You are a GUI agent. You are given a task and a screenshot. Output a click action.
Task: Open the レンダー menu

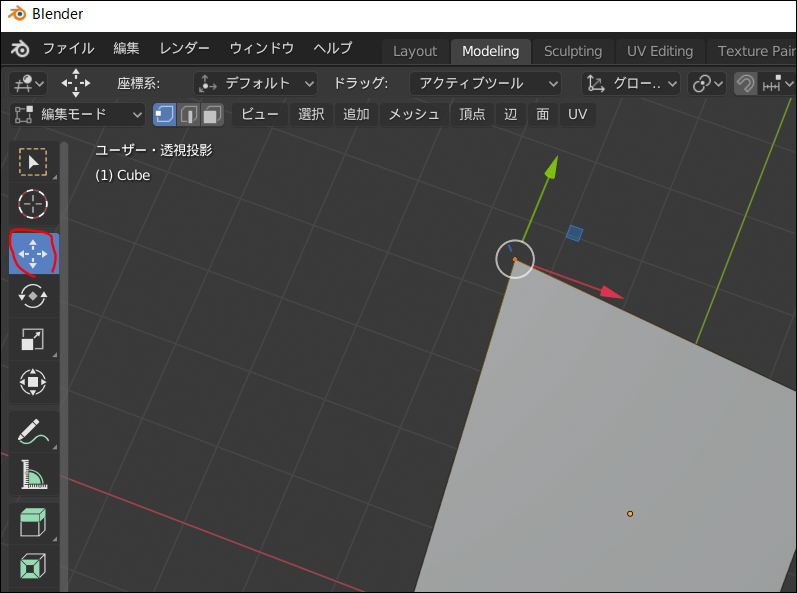tap(185, 48)
